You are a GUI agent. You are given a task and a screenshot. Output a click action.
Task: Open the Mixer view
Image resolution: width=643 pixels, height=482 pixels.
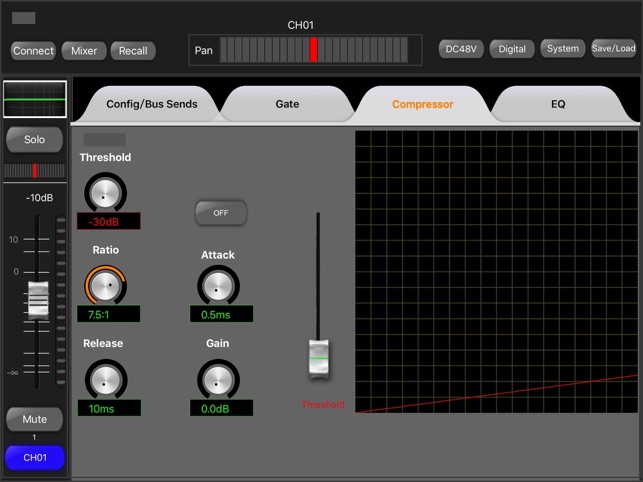click(84, 51)
